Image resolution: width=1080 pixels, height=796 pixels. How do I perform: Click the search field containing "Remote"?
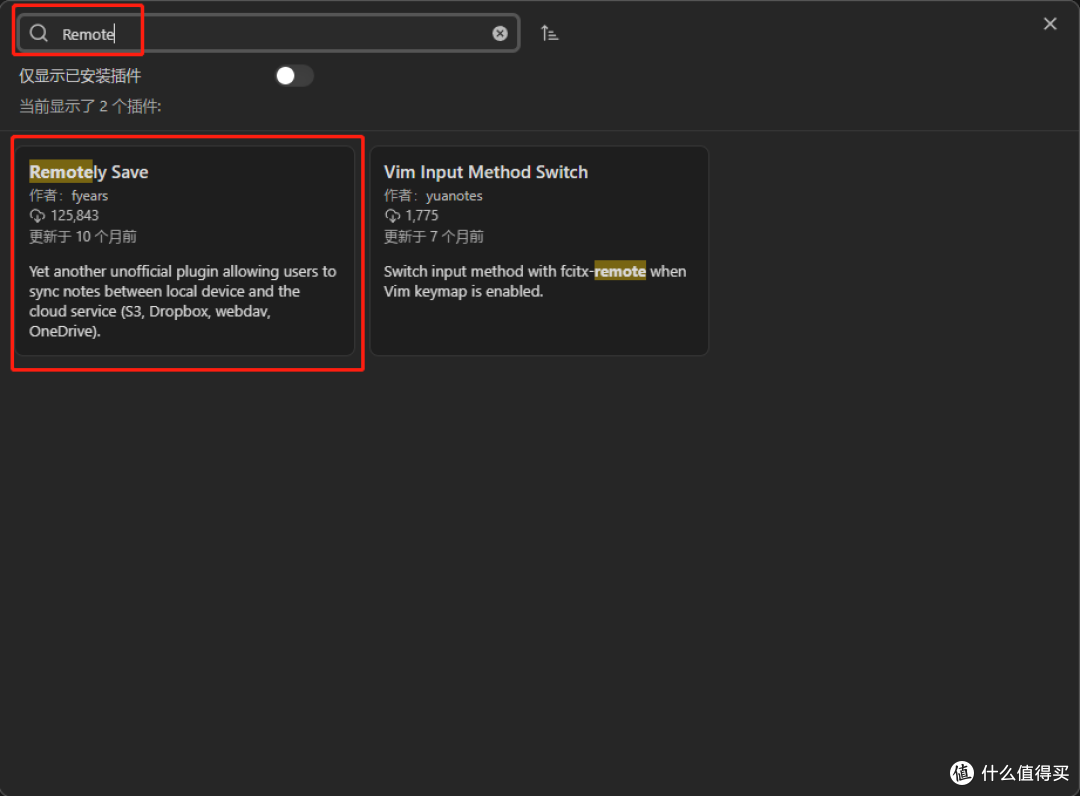point(280,34)
